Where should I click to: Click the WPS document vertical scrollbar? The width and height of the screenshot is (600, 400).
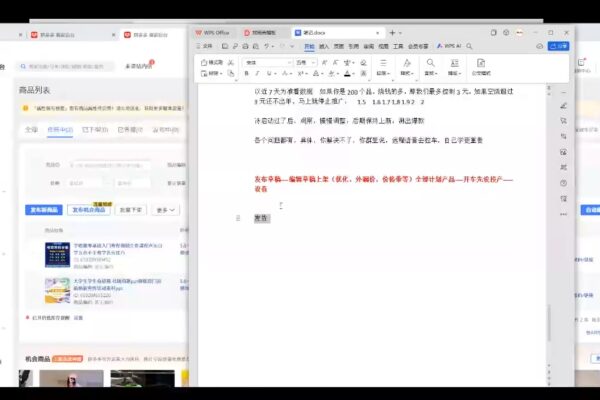pyautogui.click(x=549, y=323)
